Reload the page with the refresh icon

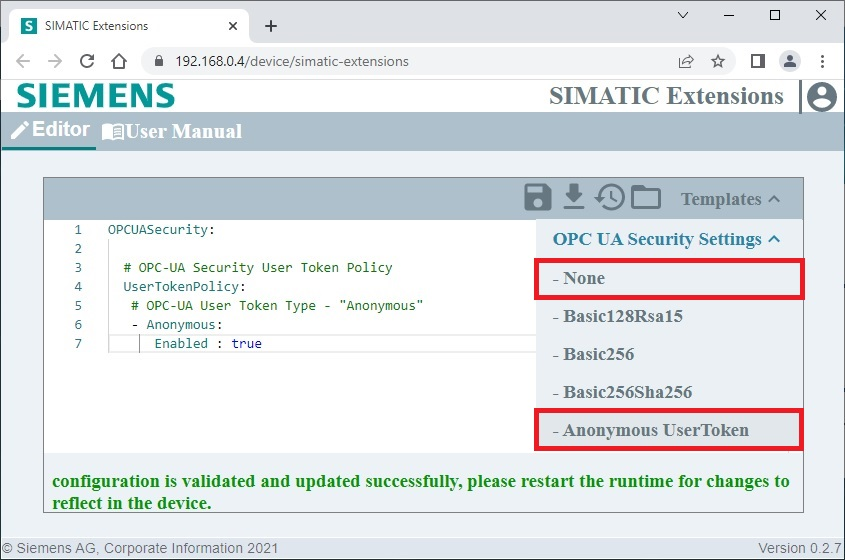(x=87, y=61)
